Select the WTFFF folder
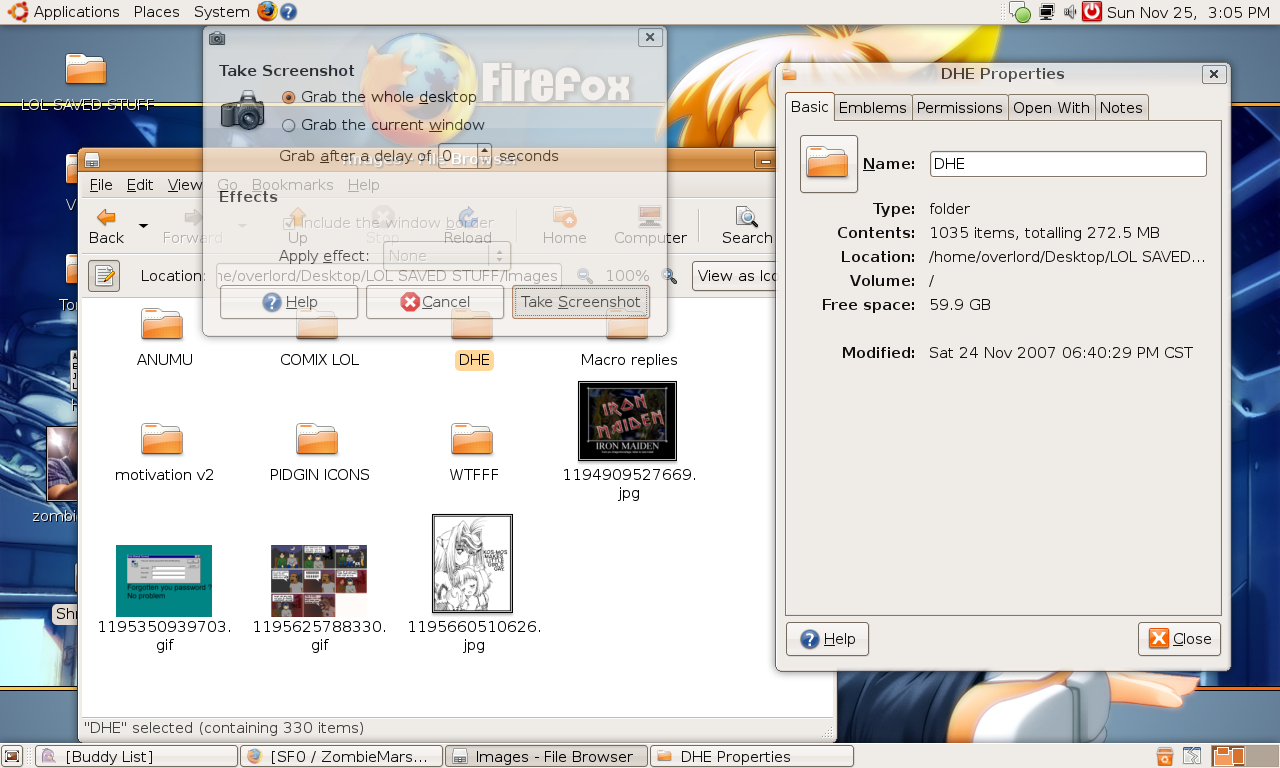The width and height of the screenshot is (1280, 768). pos(473,452)
